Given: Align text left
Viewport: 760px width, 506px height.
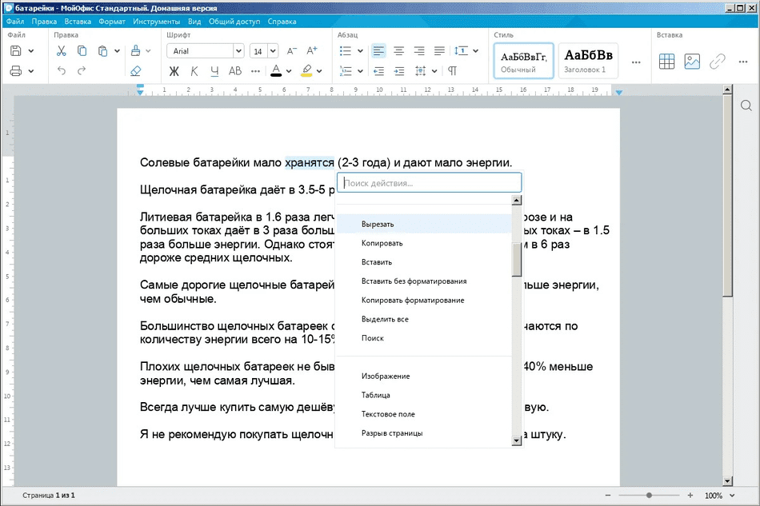Looking at the screenshot, I should [x=379, y=51].
